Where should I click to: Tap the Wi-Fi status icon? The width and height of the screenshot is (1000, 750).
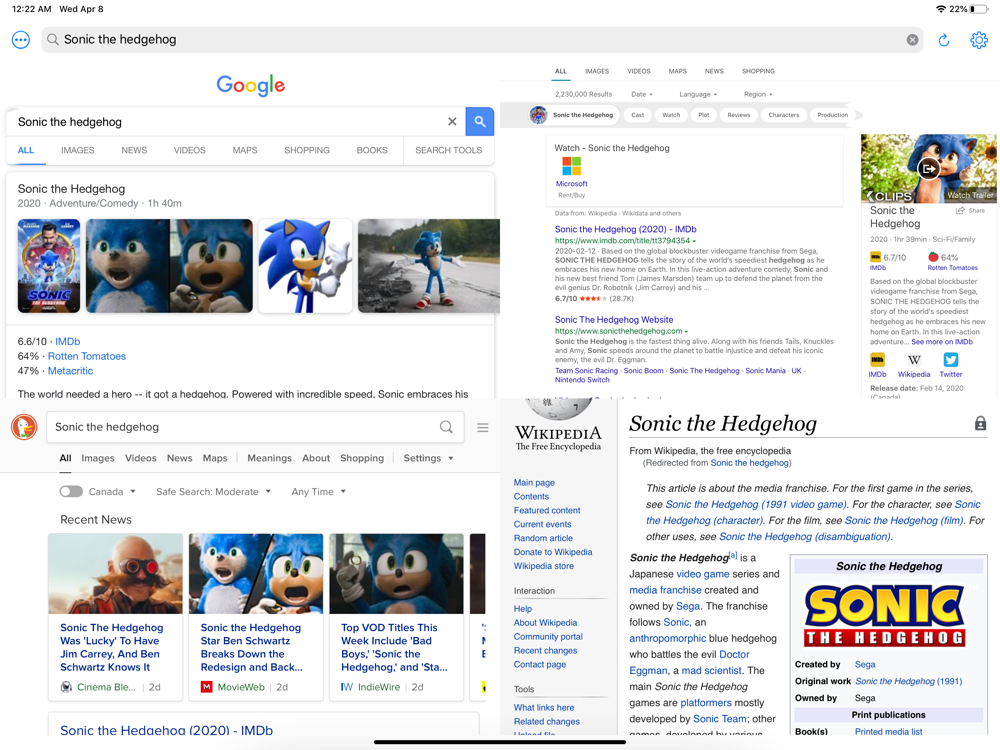(x=940, y=9)
